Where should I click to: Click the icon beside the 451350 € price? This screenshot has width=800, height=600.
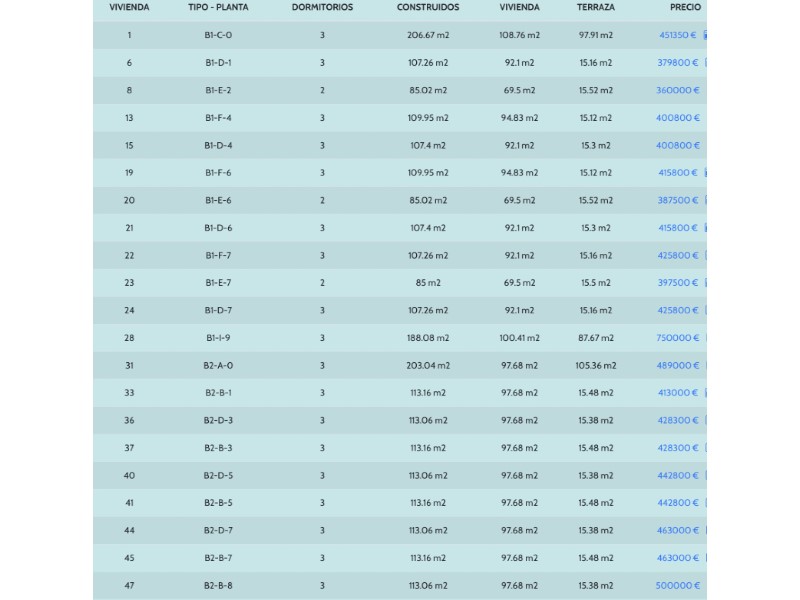[x=704, y=35]
